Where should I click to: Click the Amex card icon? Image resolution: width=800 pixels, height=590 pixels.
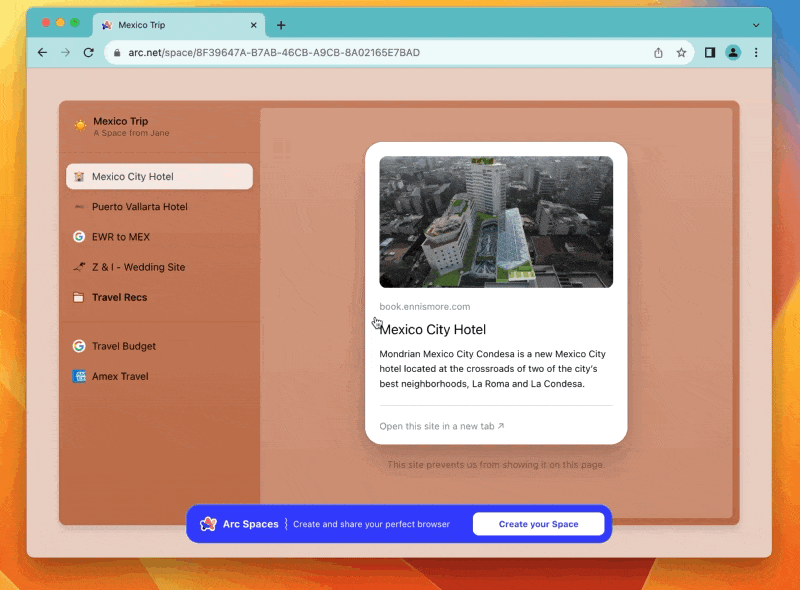[x=79, y=376]
